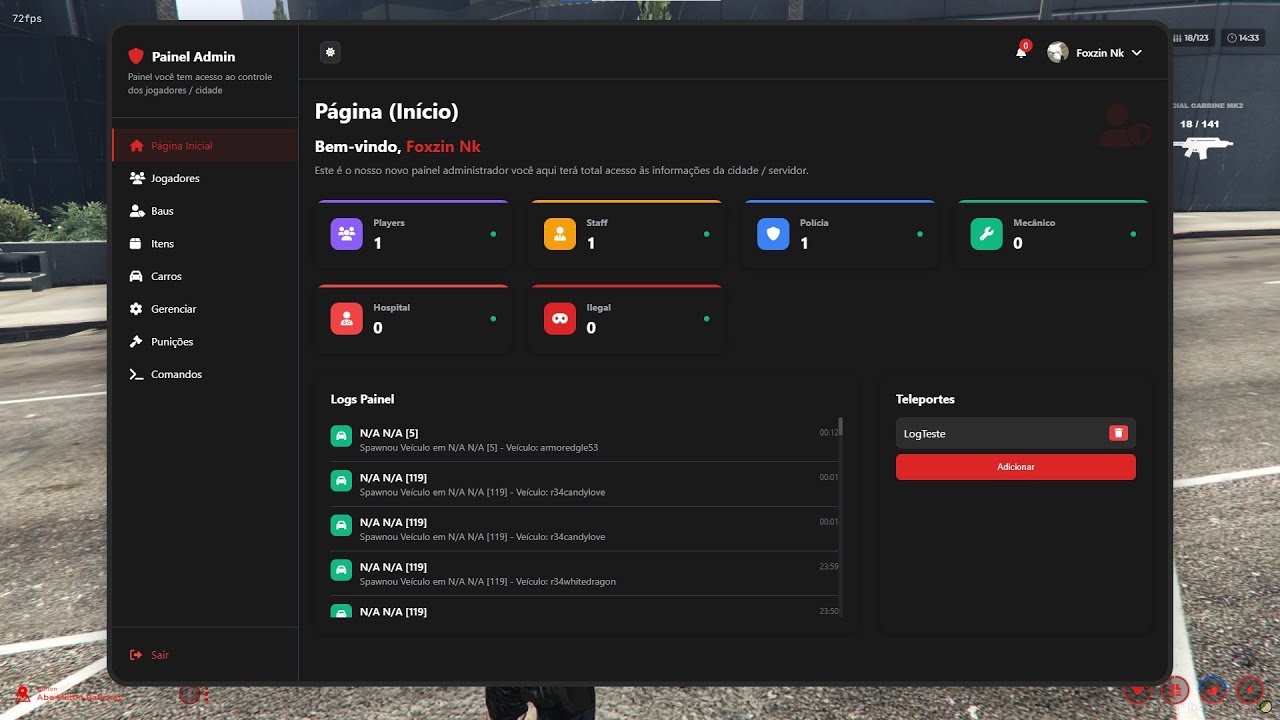Image resolution: width=1280 pixels, height=720 pixels.
Task: Click the Logs Painel scrollbar
Action: point(841,426)
